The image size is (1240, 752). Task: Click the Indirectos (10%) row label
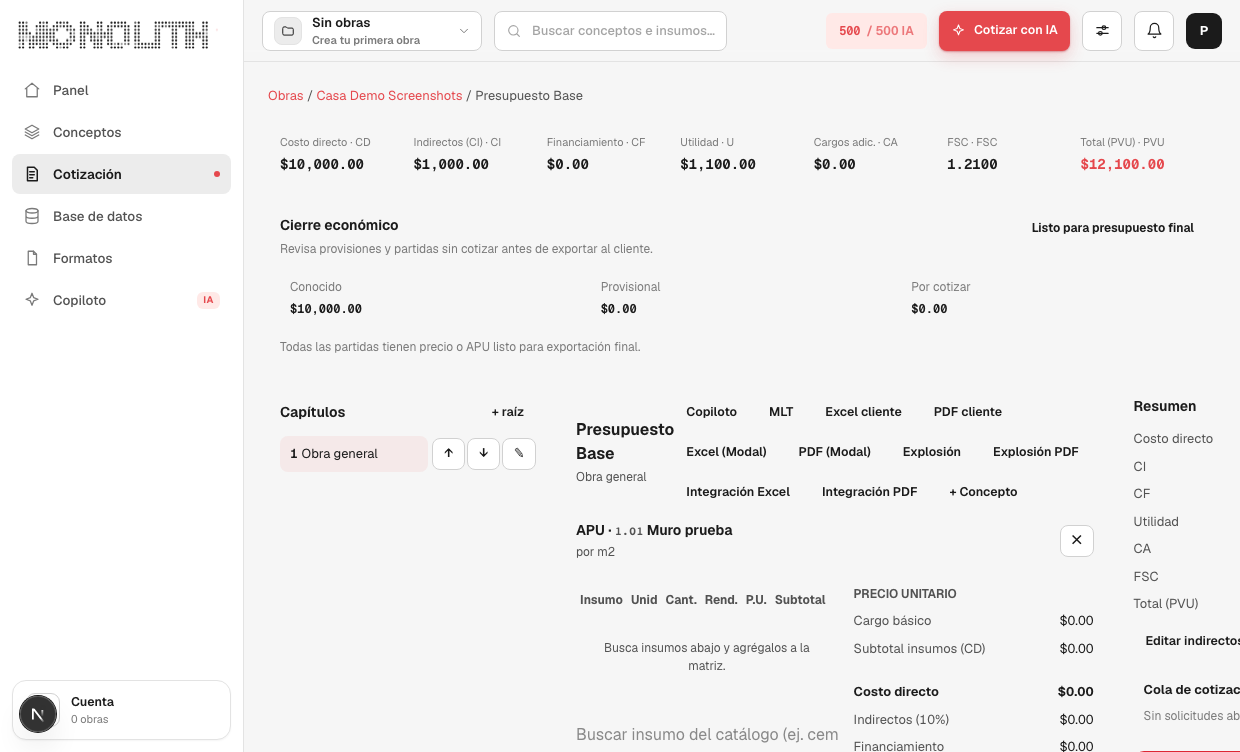[901, 720]
